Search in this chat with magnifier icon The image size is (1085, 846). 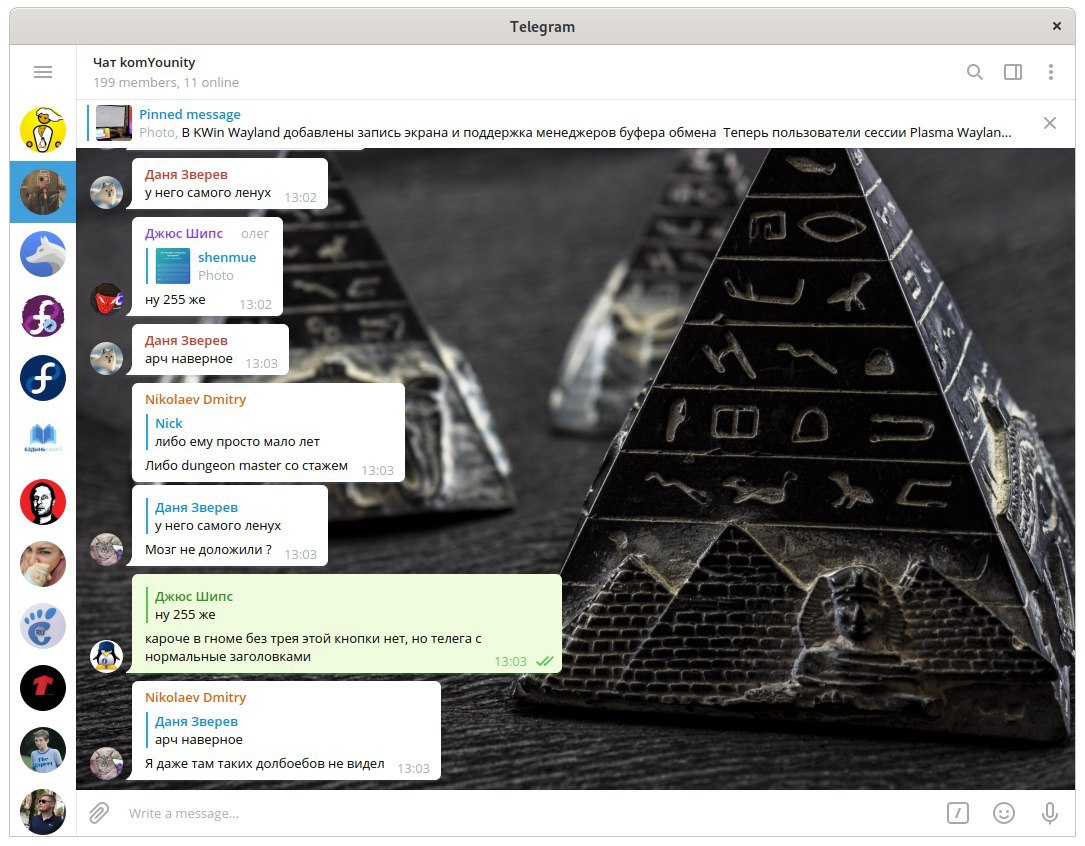point(974,72)
